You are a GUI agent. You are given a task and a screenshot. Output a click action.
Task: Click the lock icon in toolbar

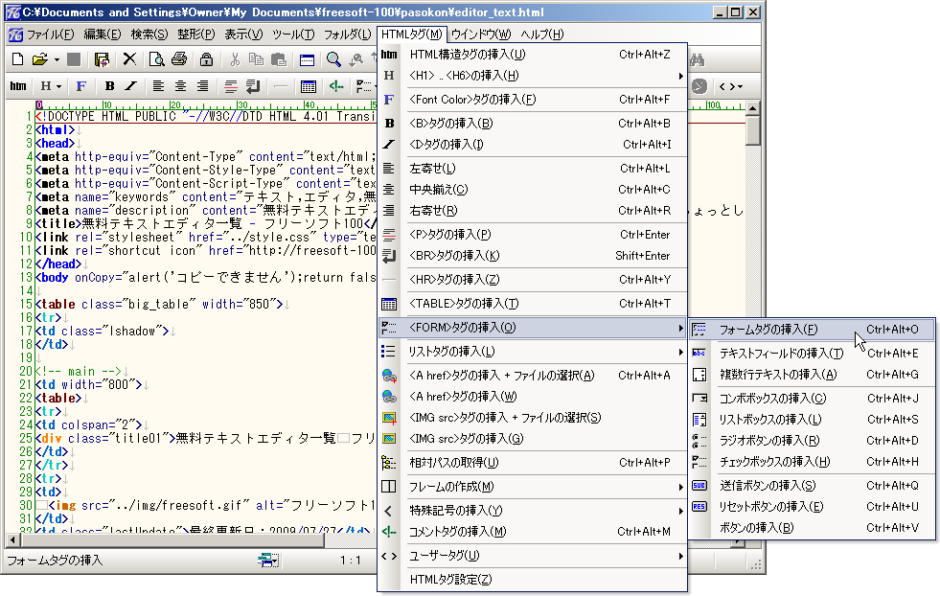coord(206,60)
